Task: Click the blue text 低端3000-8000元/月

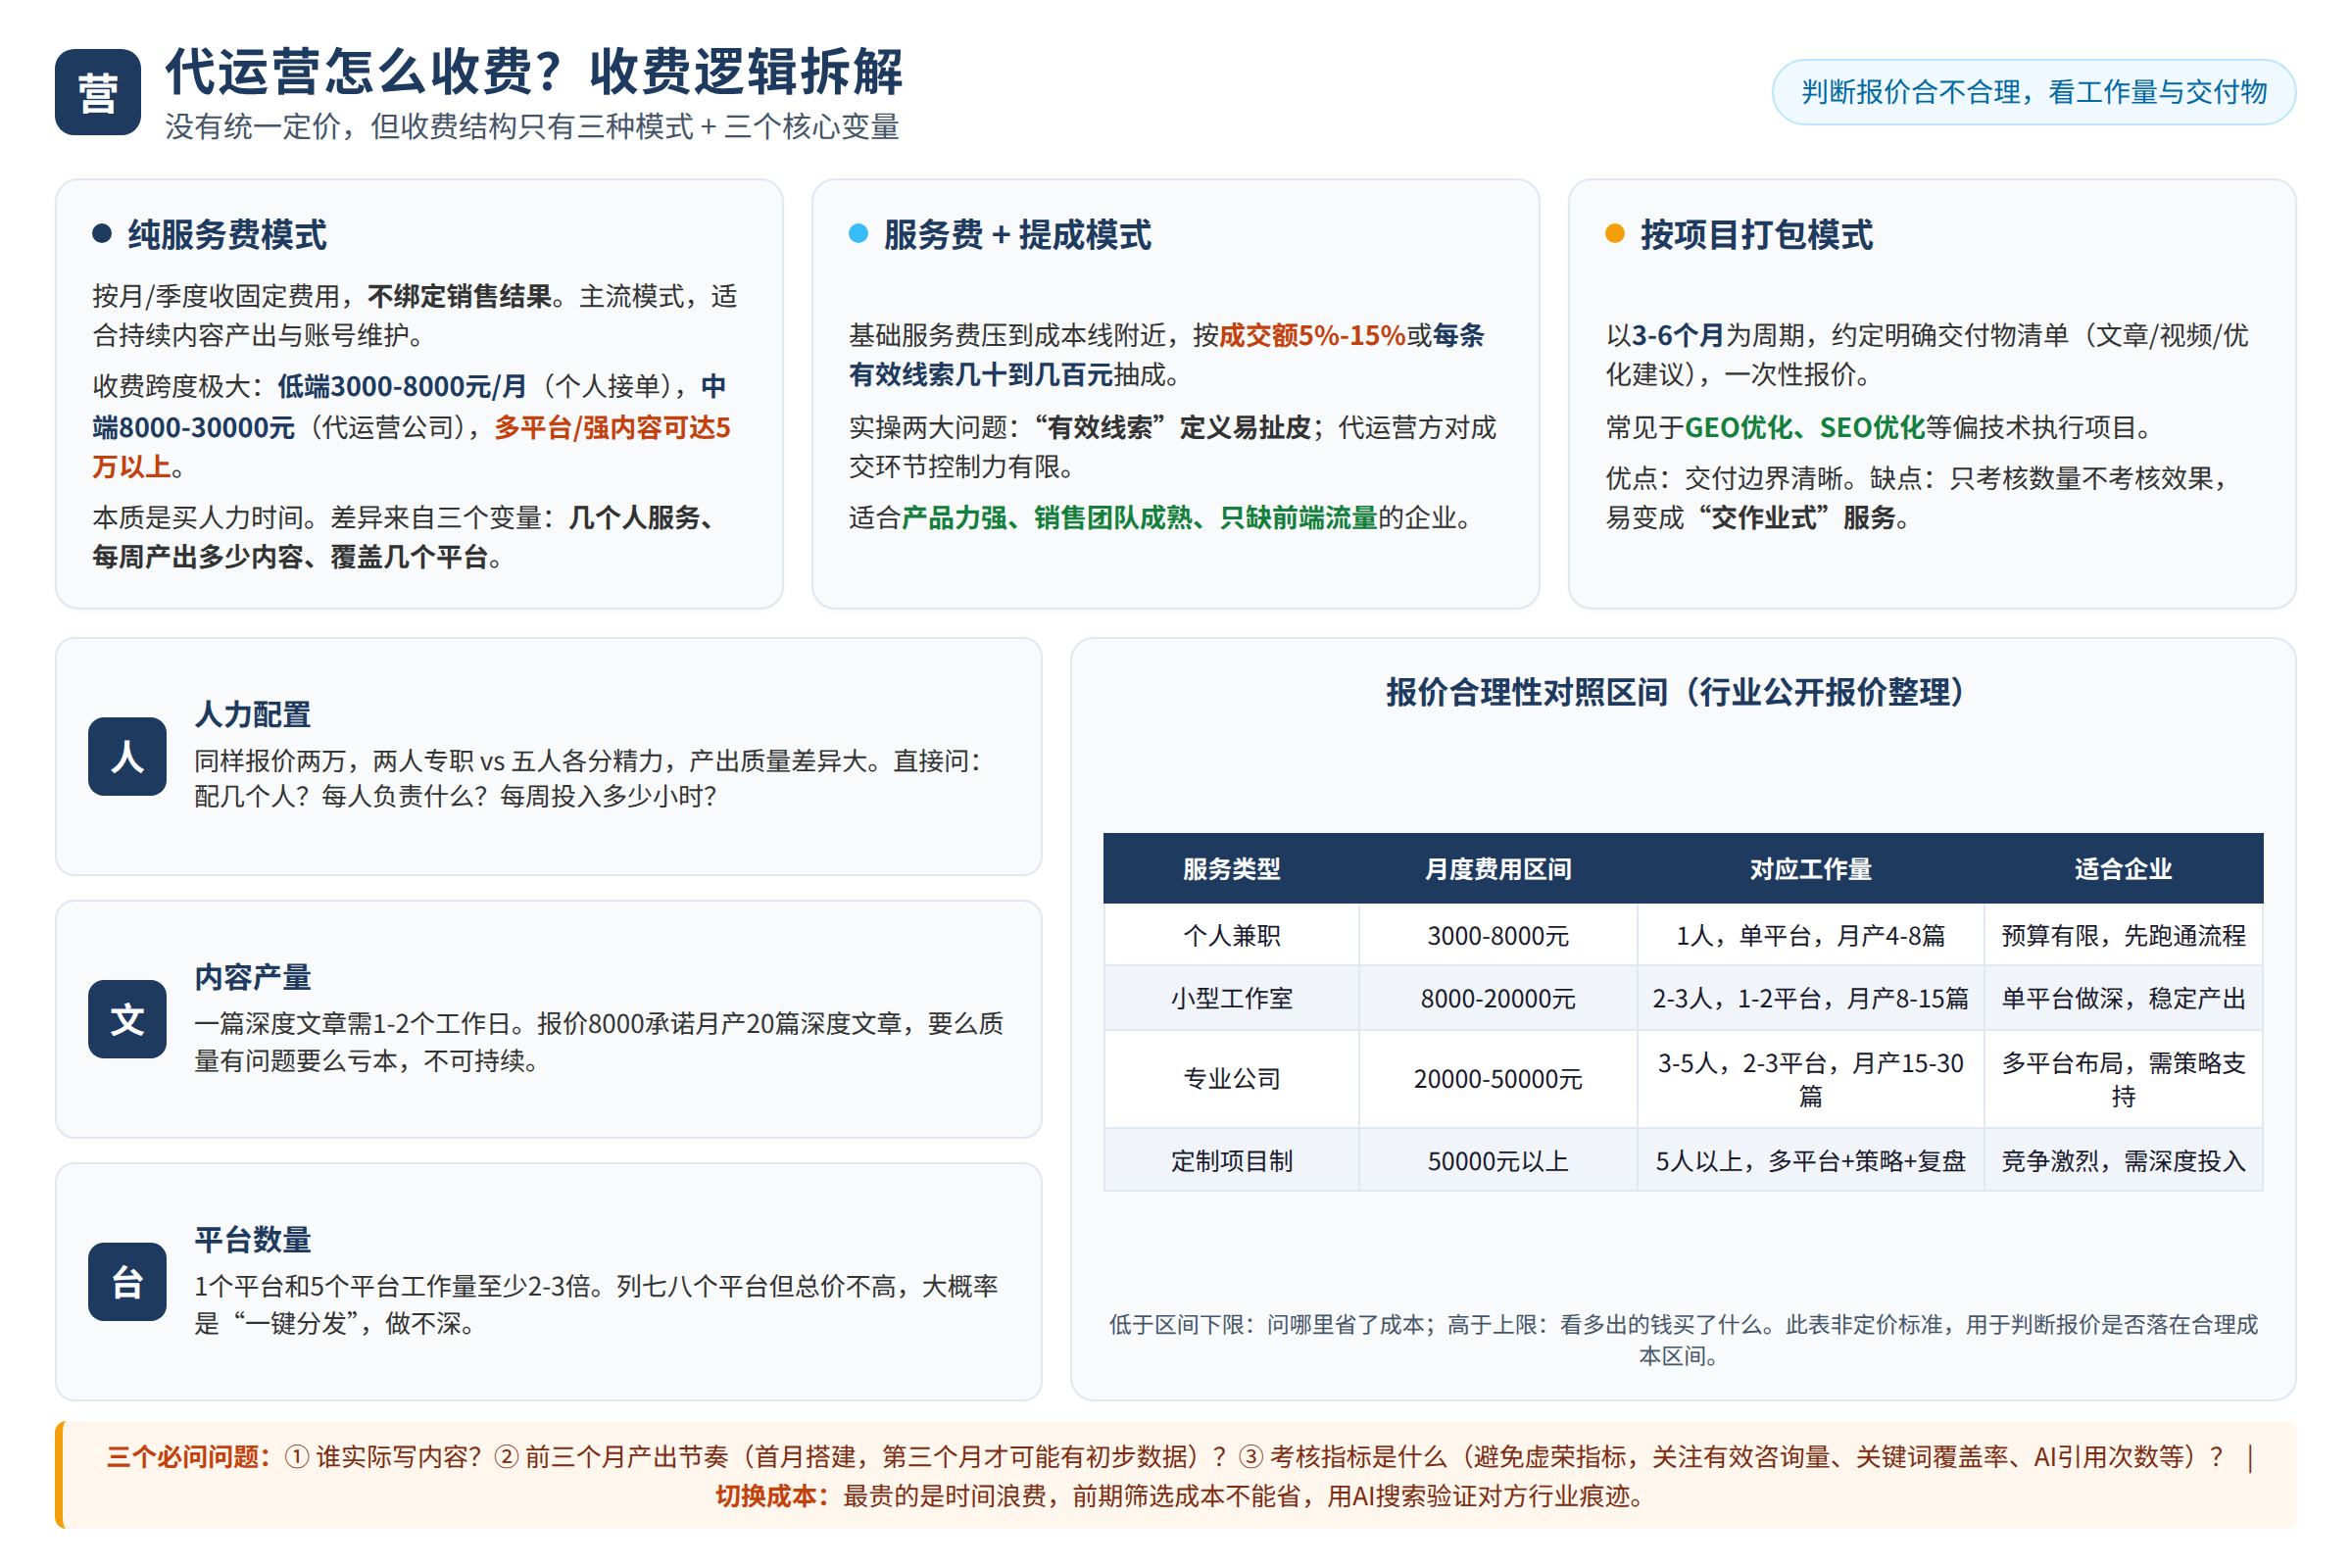Action: (x=402, y=386)
